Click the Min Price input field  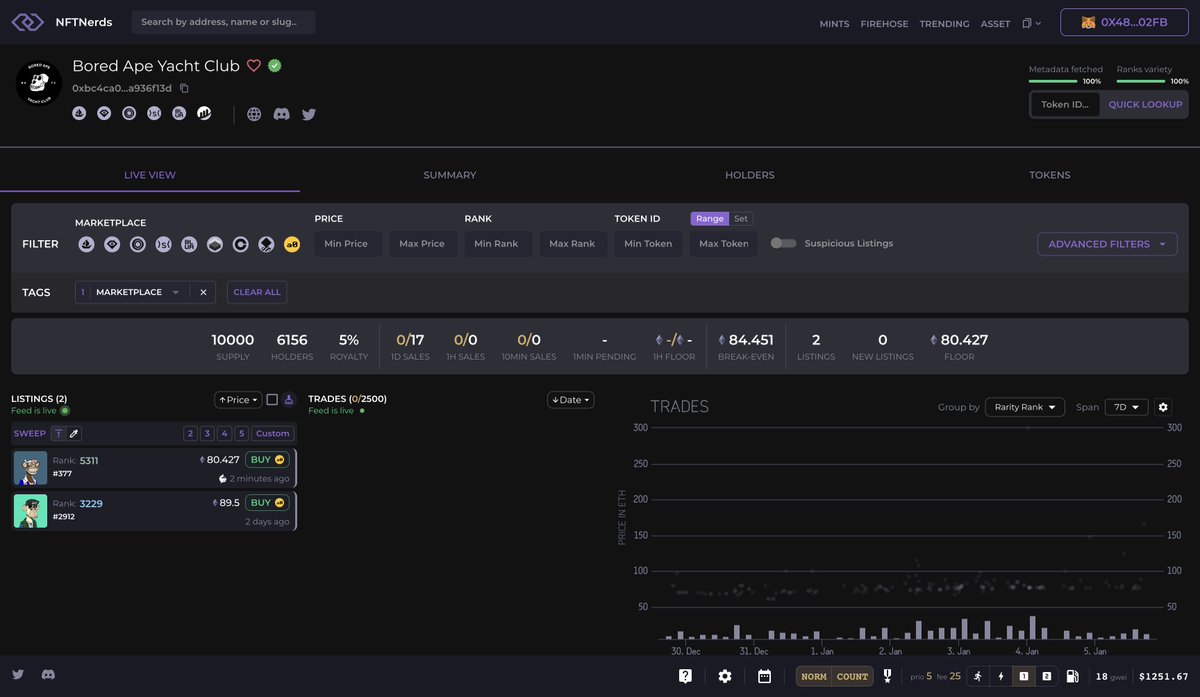[348, 241]
